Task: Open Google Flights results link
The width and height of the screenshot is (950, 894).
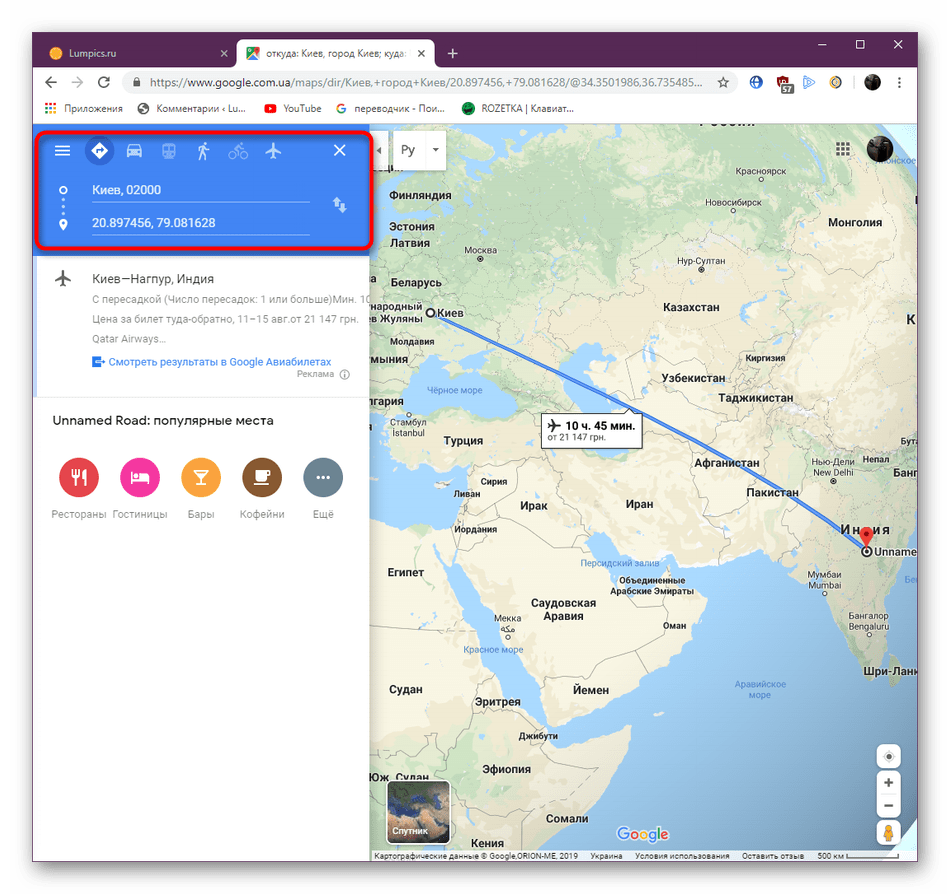Action: 219,362
